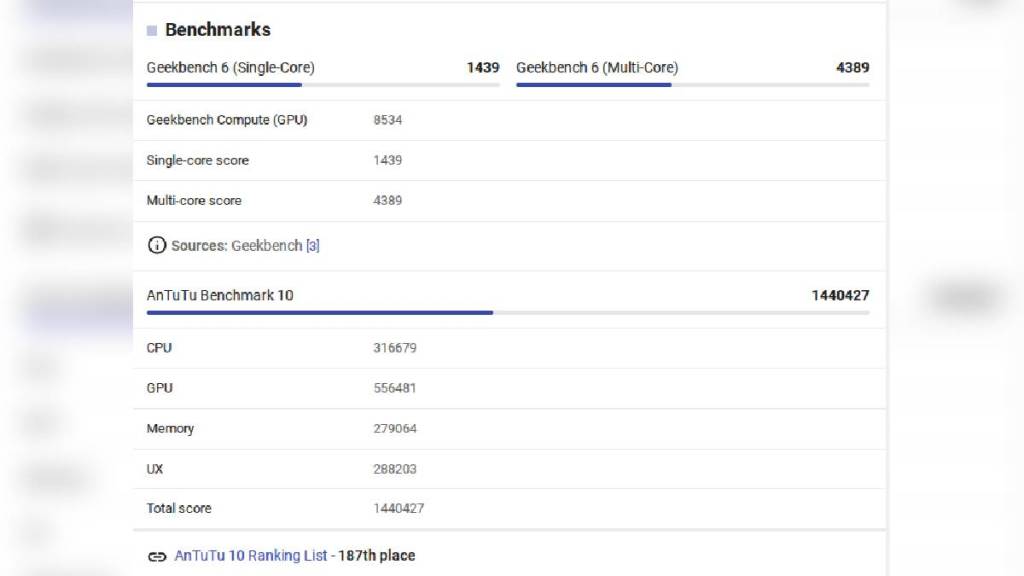Viewport: 1024px width, 576px height.
Task: Select the Geekbench 6 (Single-Core) title
Action: [x=230, y=68]
